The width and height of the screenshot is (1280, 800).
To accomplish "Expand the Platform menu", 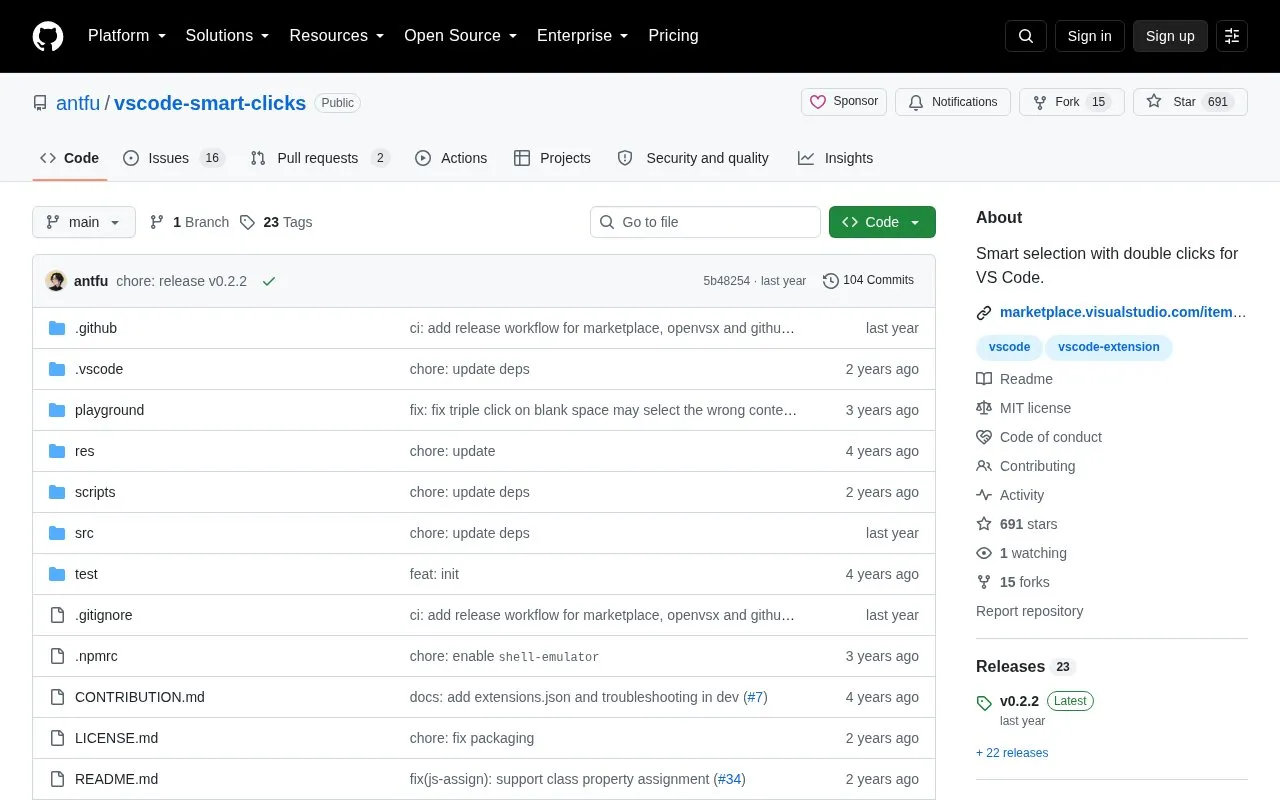I will point(127,36).
